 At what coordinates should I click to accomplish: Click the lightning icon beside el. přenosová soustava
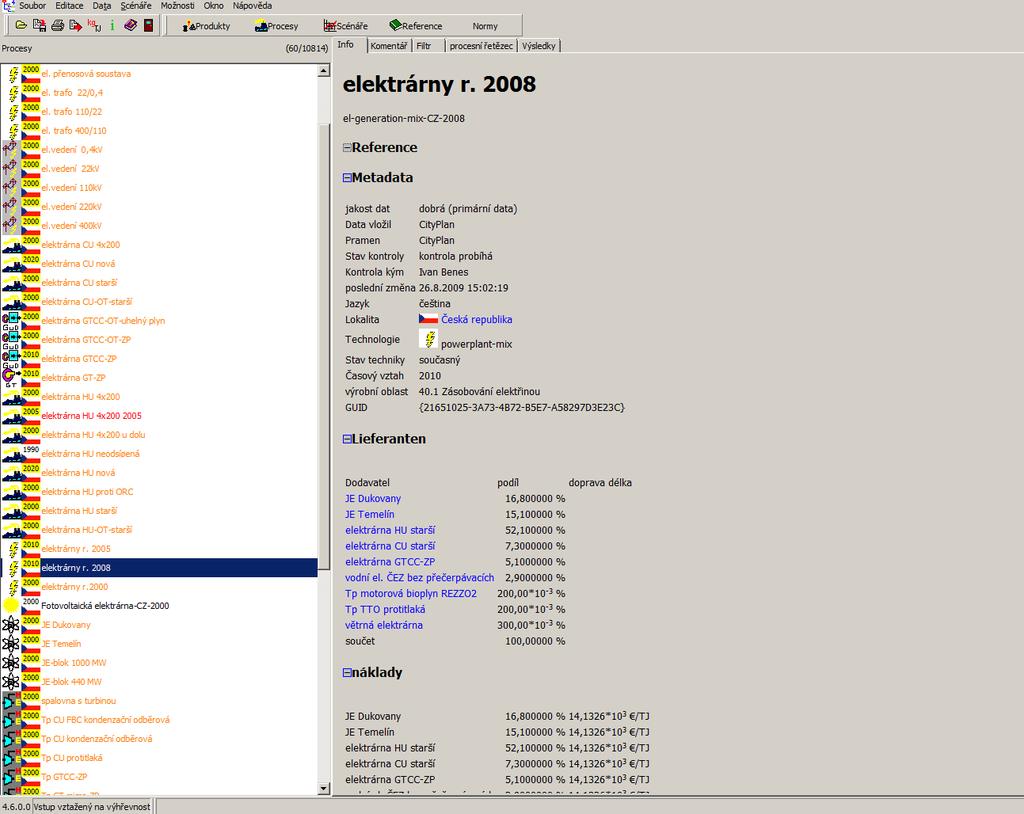point(13,74)
